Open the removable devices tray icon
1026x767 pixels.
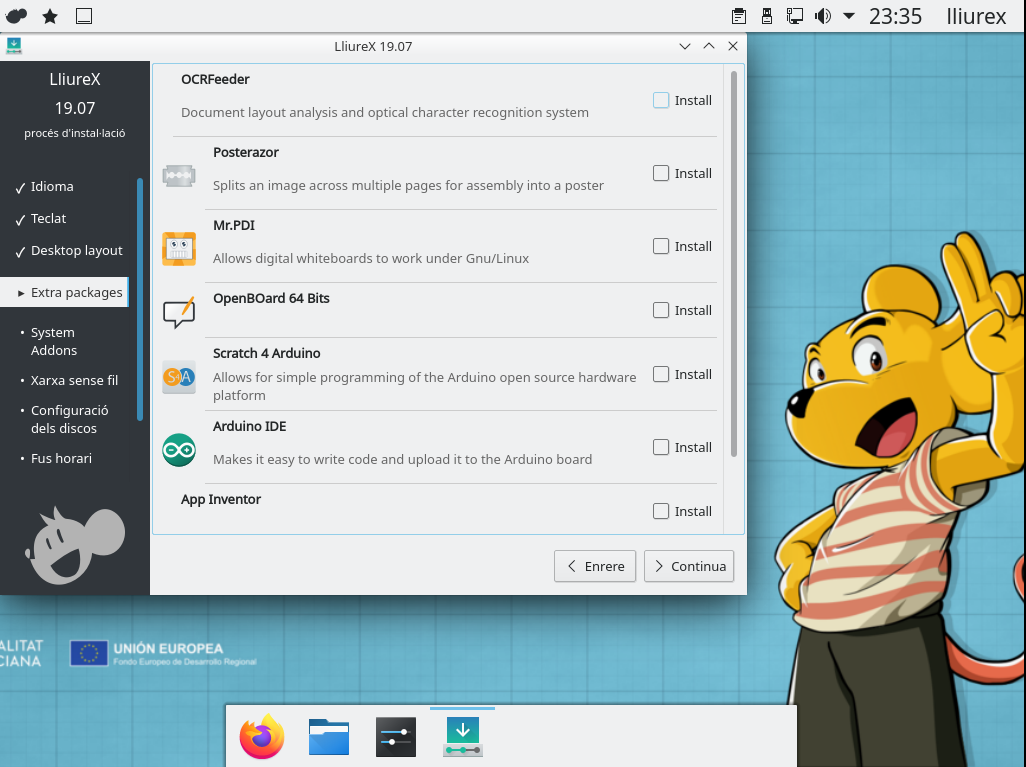767,16
